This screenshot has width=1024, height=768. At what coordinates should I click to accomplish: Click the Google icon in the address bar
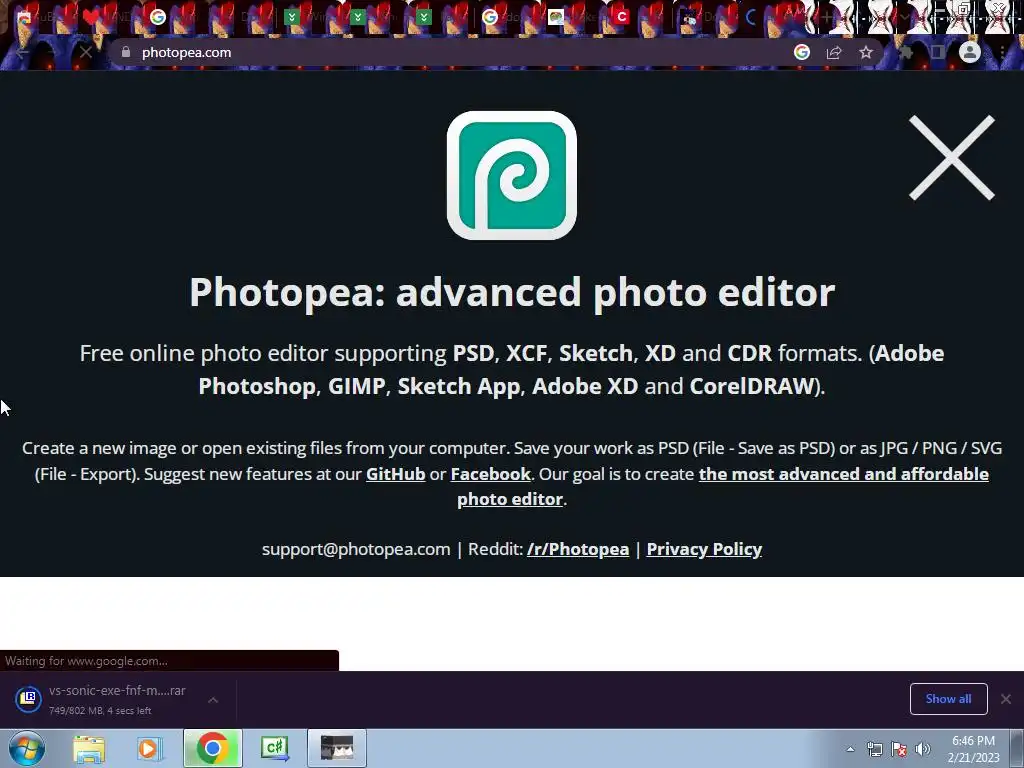coord(801,52)
